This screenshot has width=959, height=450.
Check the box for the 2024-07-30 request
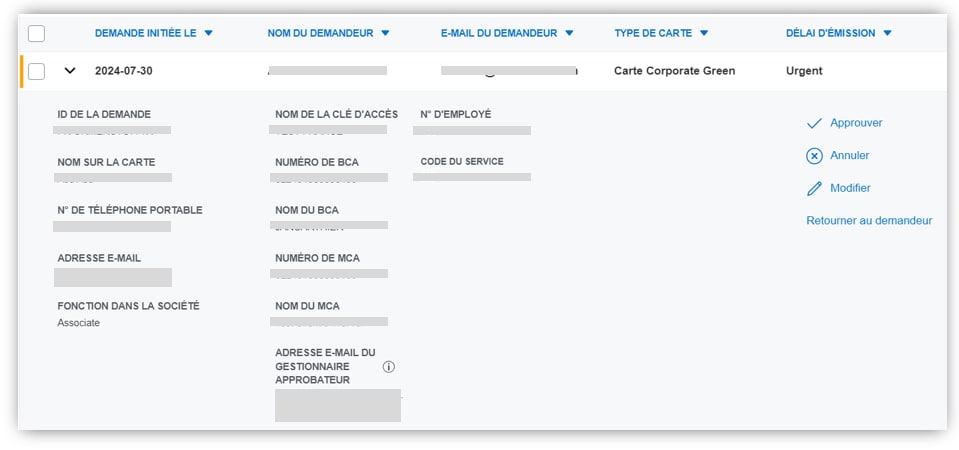coord(37,71)
